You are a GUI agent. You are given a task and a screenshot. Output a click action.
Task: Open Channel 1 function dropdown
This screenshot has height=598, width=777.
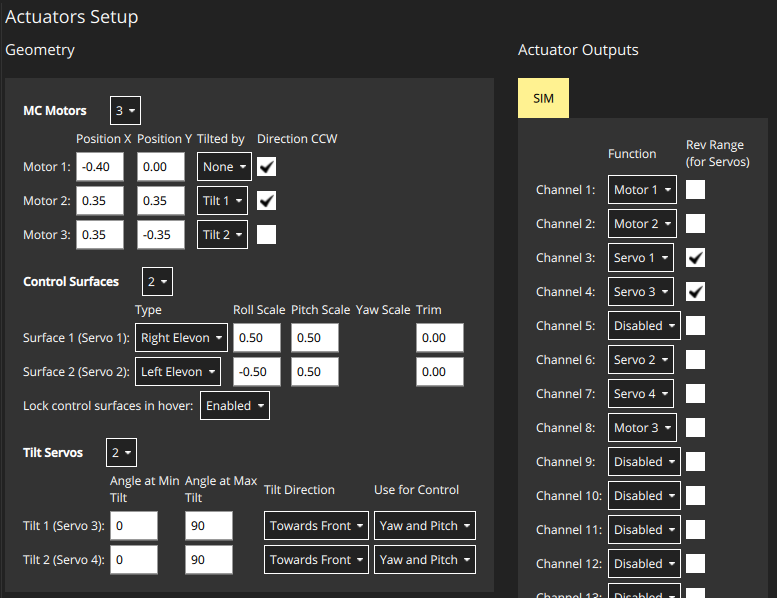pos(642,189)
